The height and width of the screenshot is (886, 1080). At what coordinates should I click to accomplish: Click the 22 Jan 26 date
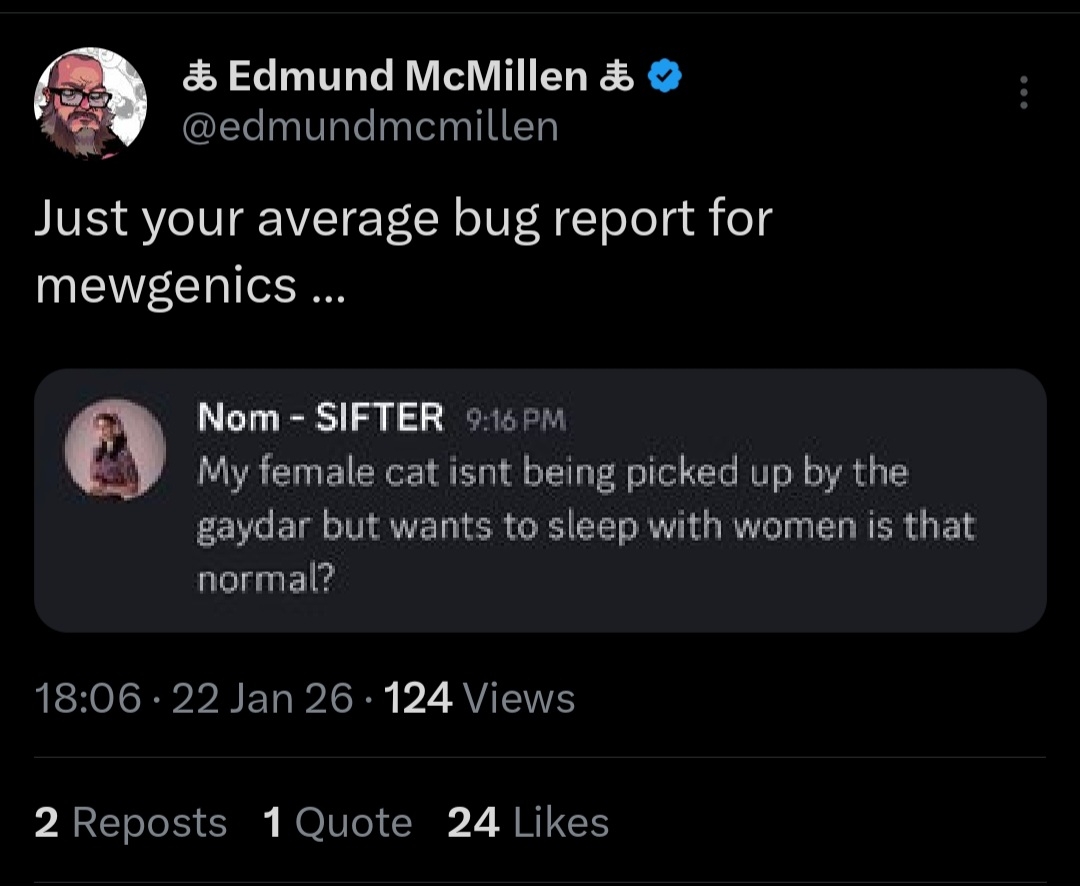point(263,698)
